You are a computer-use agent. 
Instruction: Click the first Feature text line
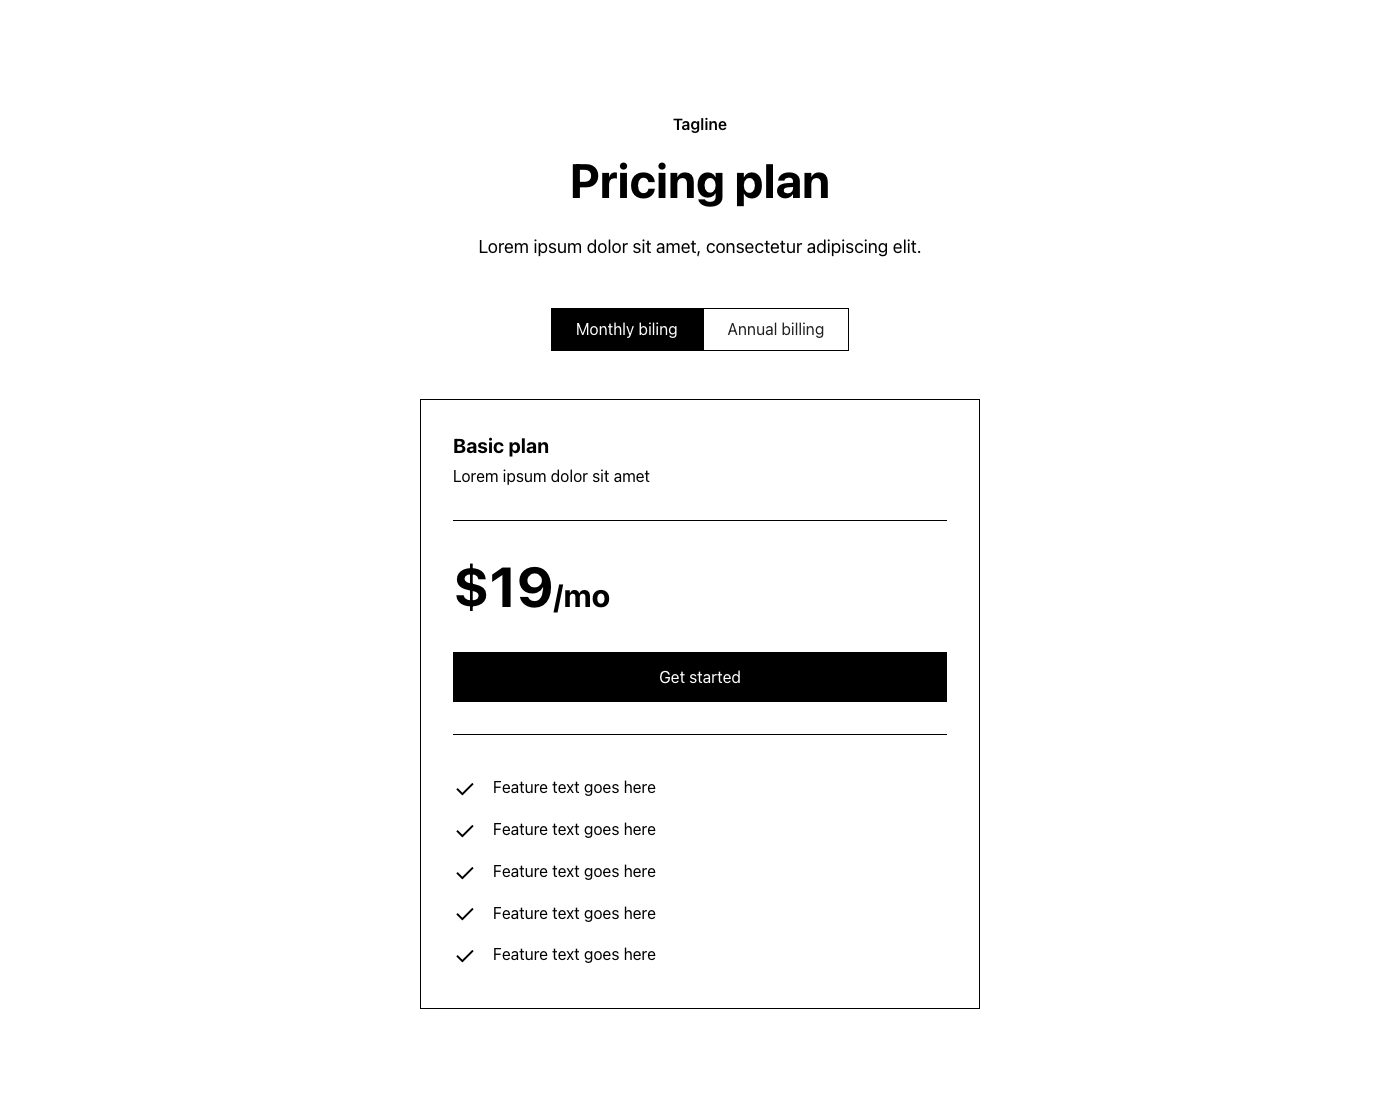tap(574, 788)
